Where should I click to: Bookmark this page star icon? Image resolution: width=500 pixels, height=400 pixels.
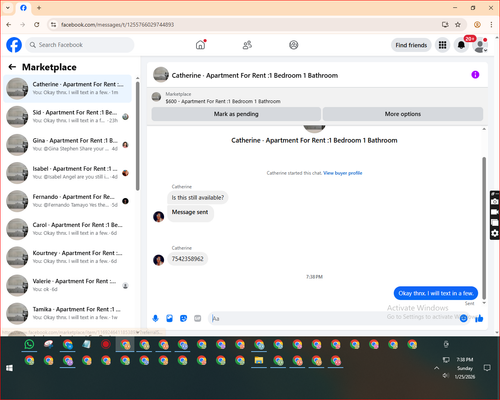[458, 25]
